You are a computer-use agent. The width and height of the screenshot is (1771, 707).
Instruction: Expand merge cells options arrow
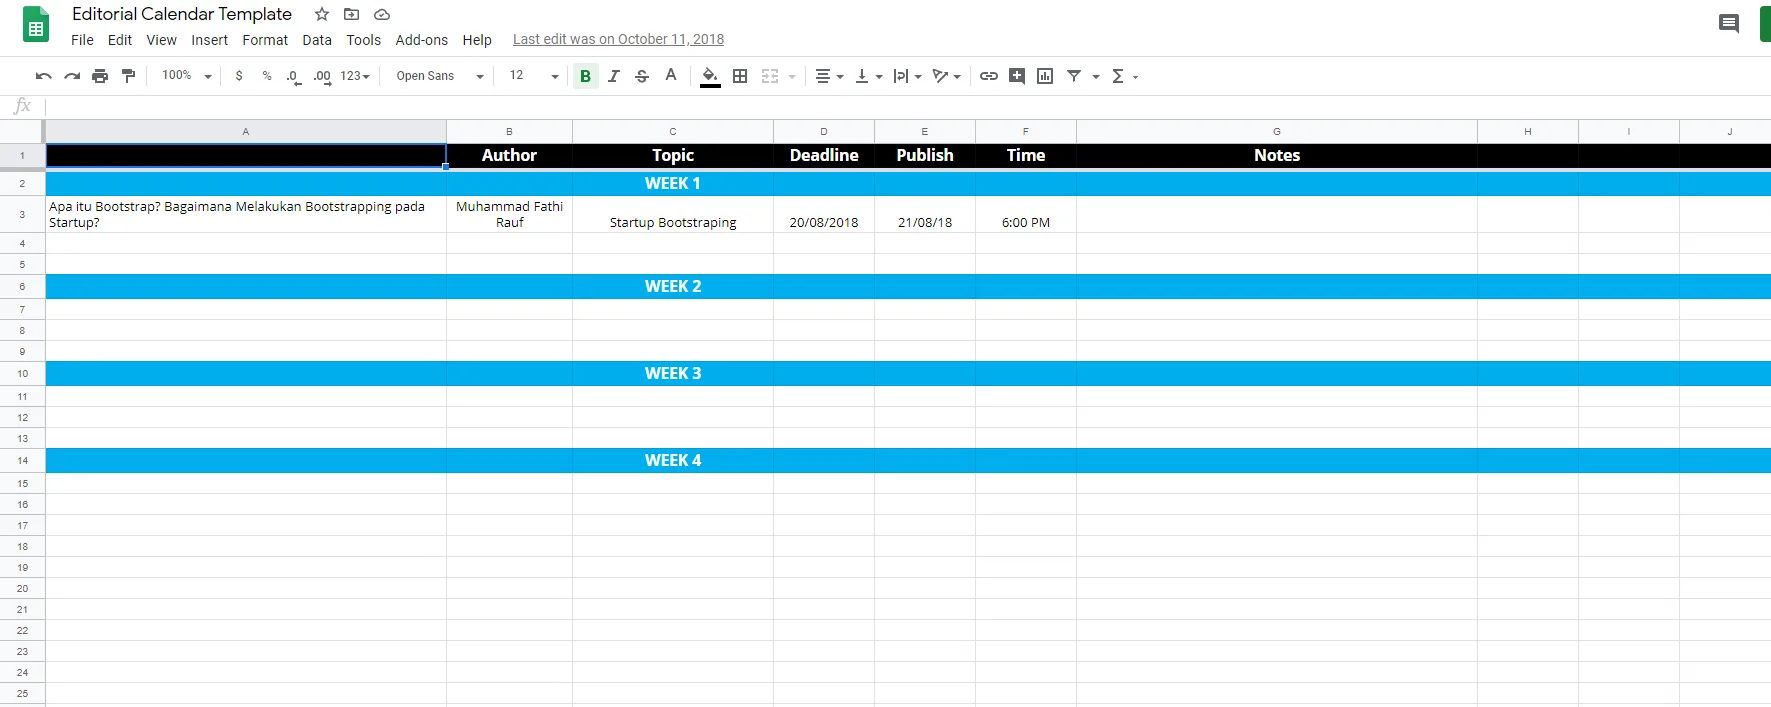(792, 76)
